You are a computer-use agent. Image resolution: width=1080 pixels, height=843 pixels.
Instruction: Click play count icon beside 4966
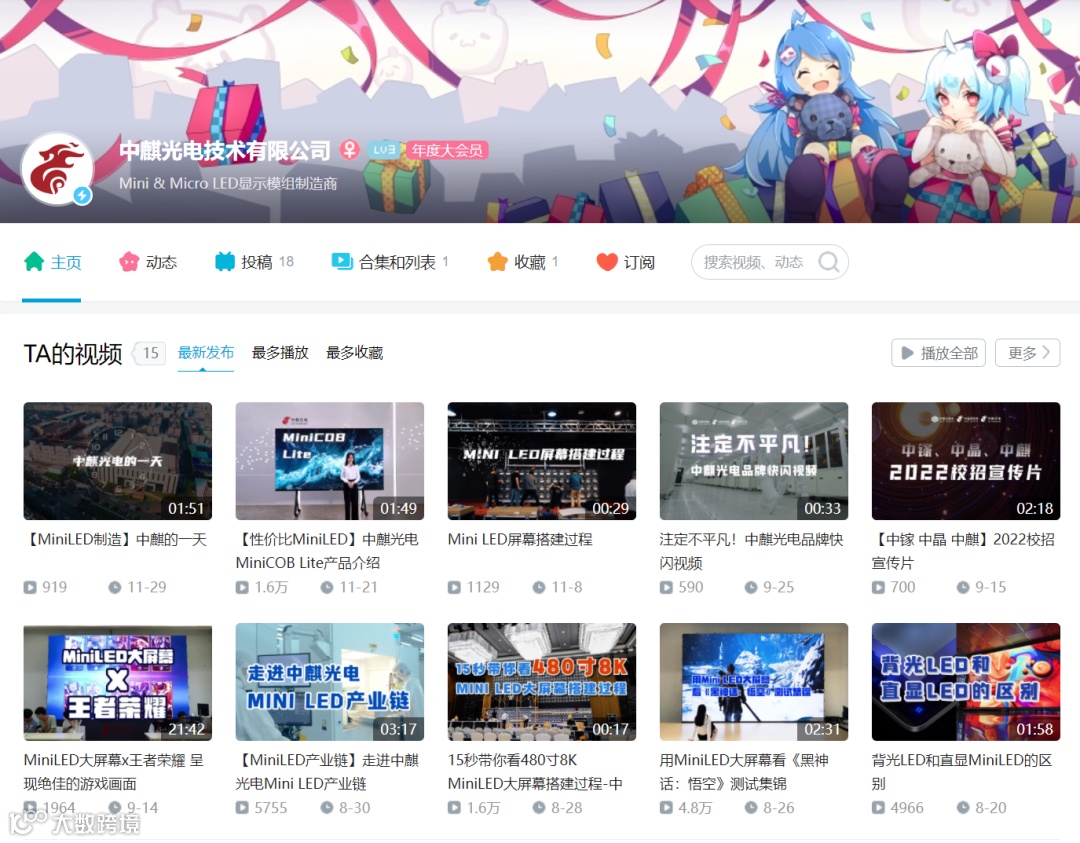click(879, 808)
